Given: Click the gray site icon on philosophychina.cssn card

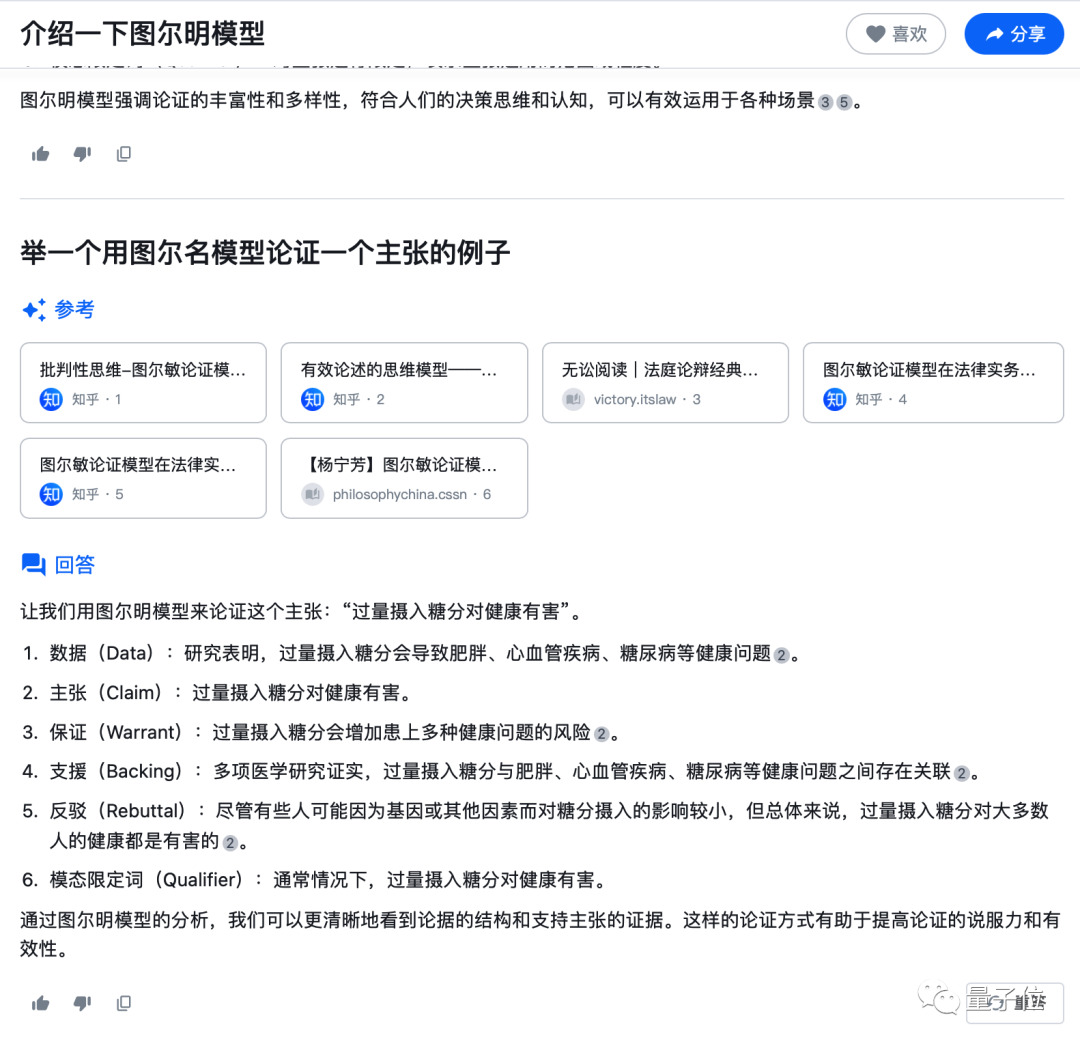Looking at the screenshot, I should click(x=312, y=494).
